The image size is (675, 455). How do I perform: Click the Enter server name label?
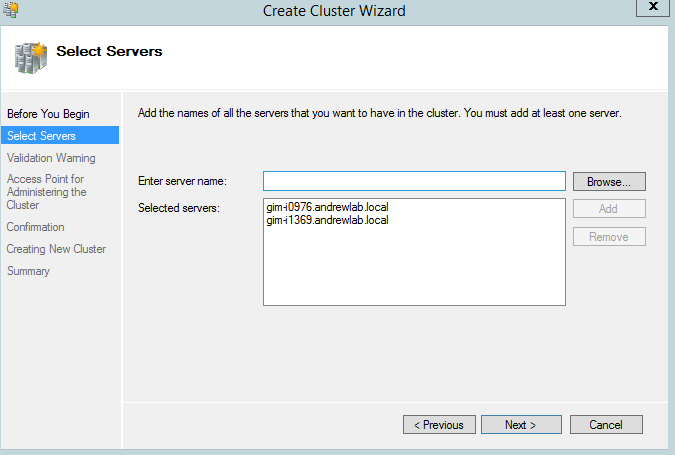point(182,181)
